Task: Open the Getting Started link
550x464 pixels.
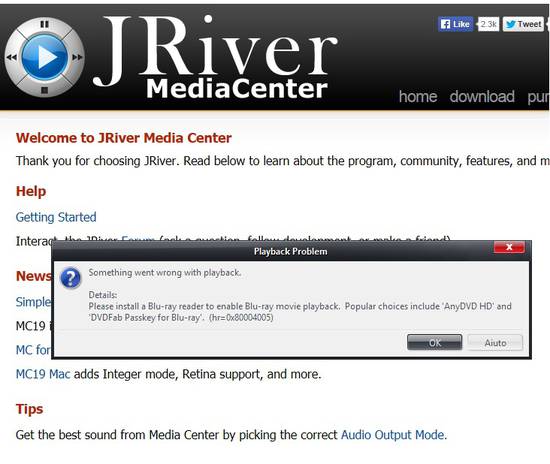Action: 56,217
